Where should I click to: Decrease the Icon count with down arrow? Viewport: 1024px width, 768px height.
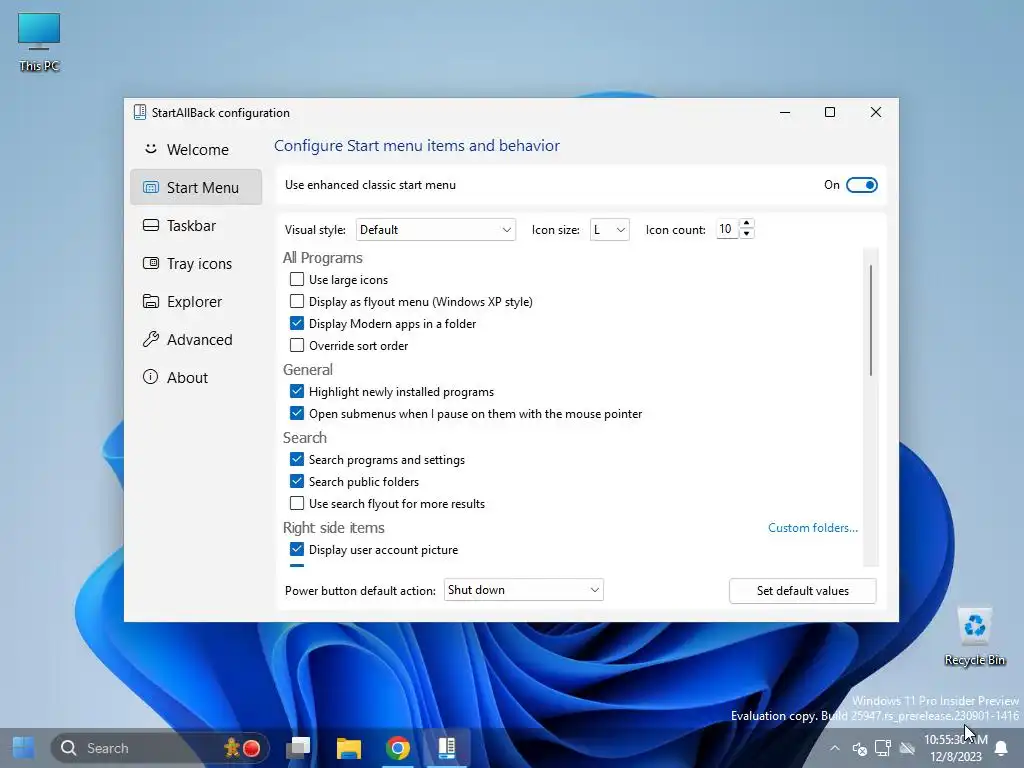click(x=746, y=234)
